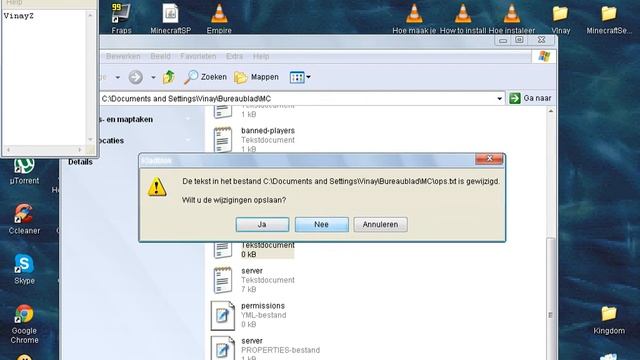
Task: Open the MinecraftSP desktop icon
Action: 170,18
